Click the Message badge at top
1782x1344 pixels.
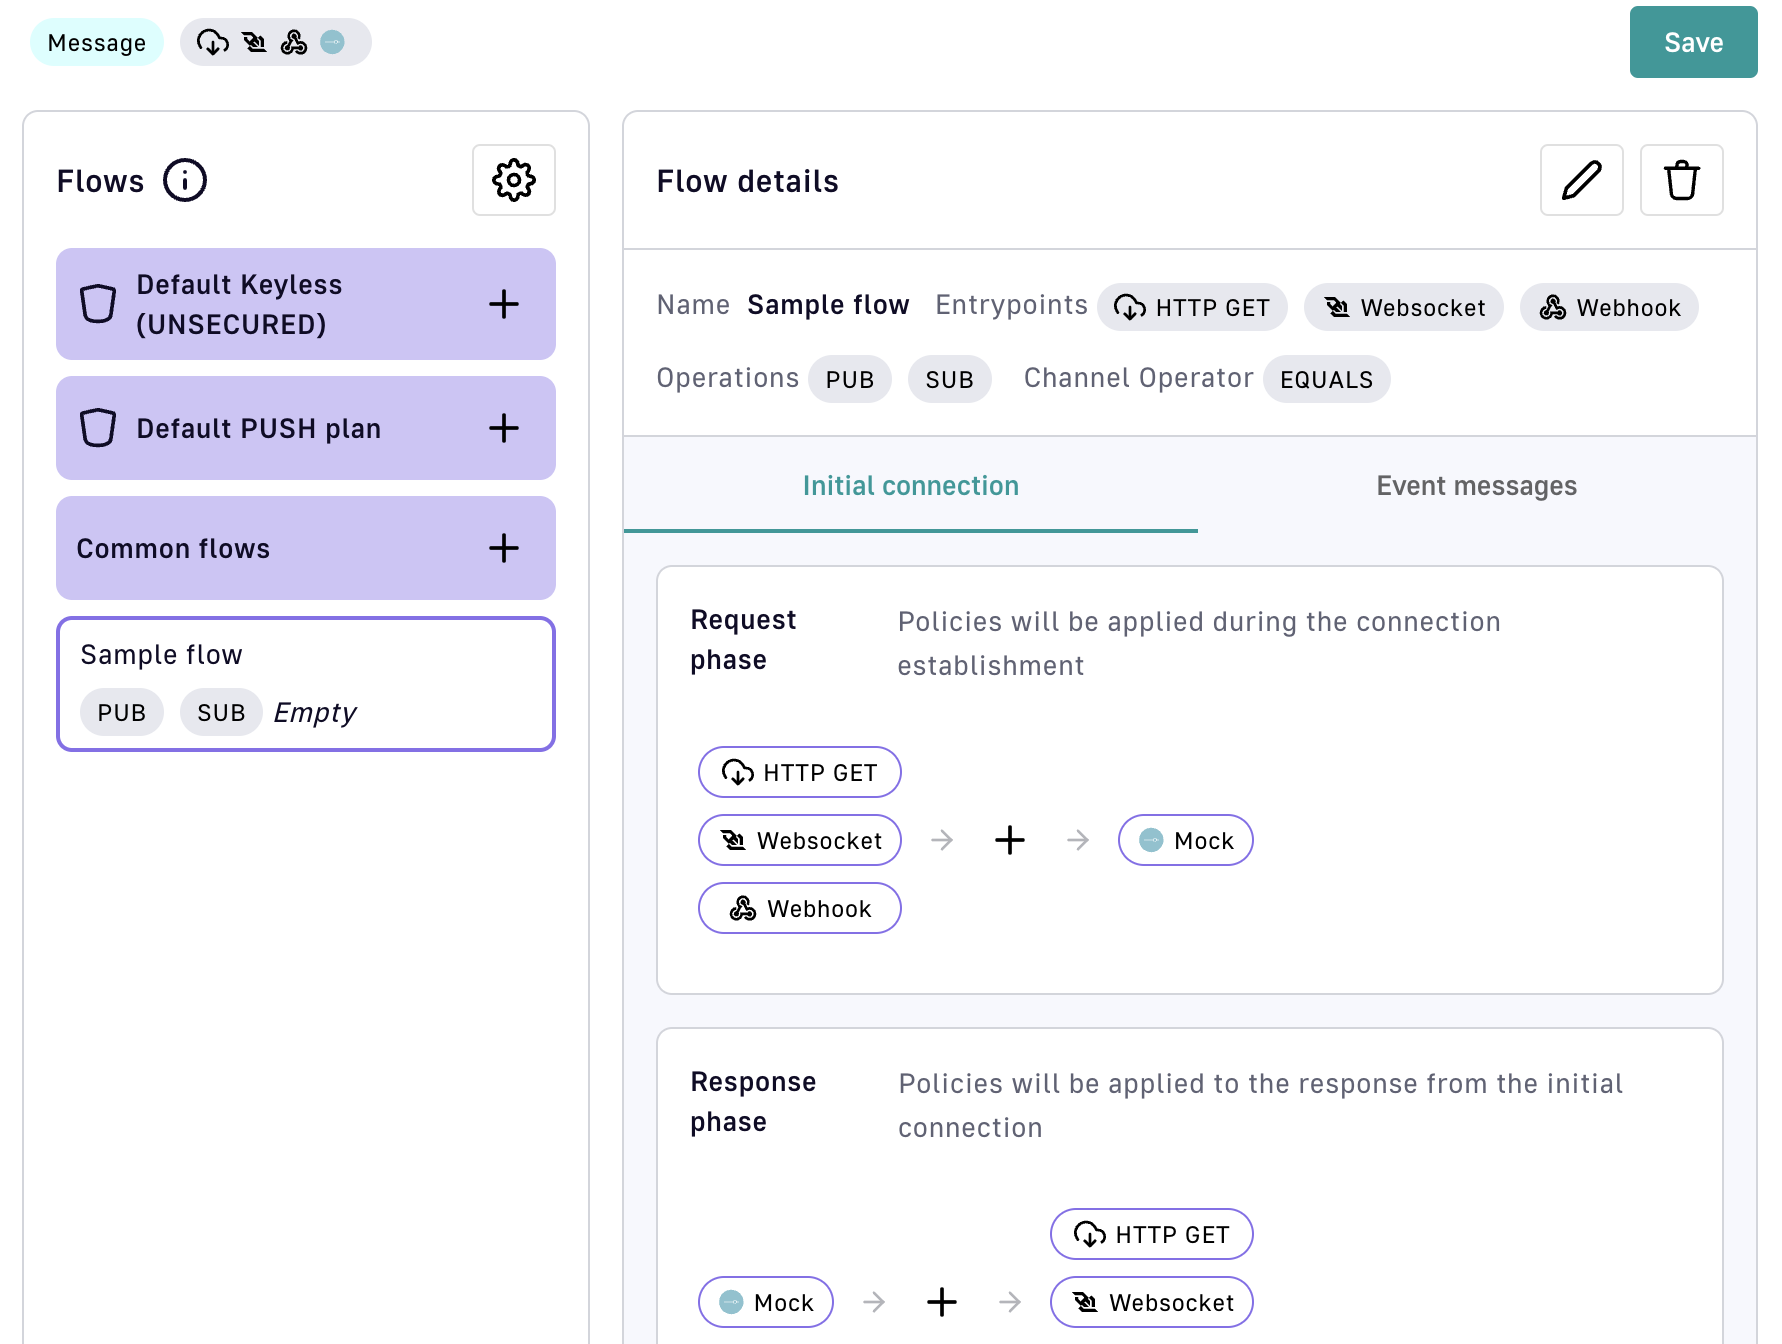[97, 42]
